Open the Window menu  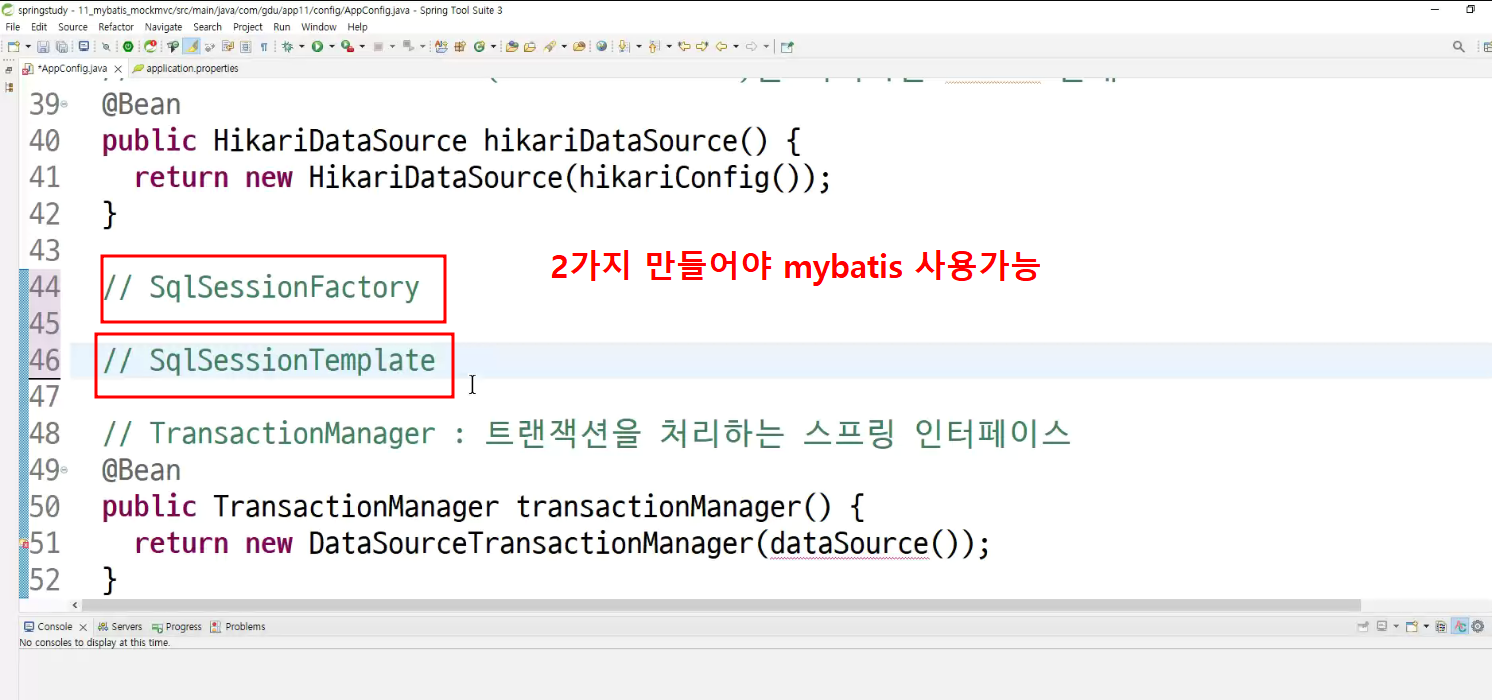[319, 27]
